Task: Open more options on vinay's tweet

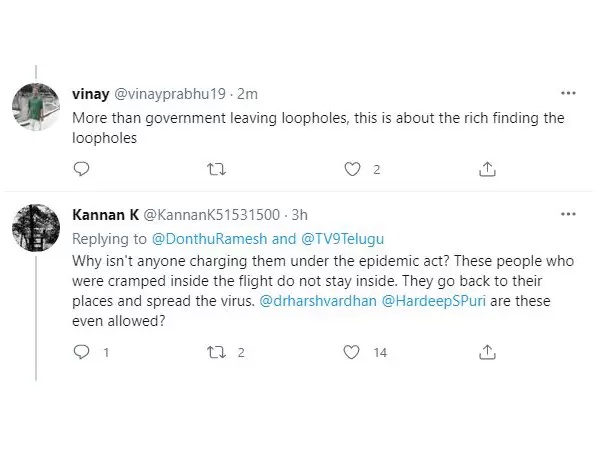Action: tap(568, 93)
